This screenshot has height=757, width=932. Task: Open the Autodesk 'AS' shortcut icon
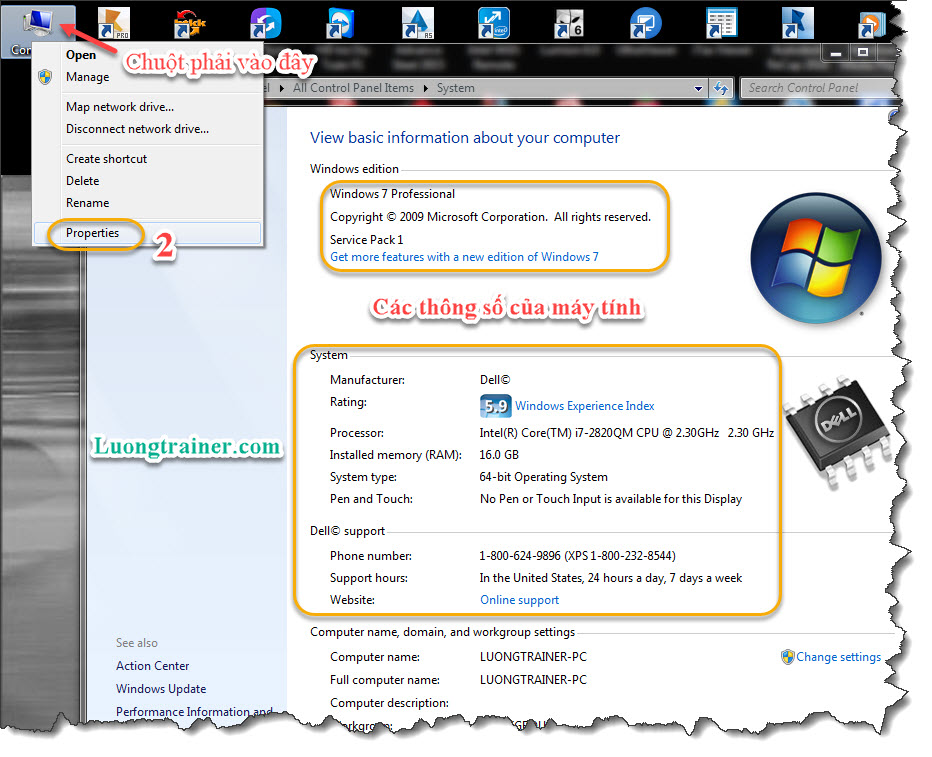point(417,24)
